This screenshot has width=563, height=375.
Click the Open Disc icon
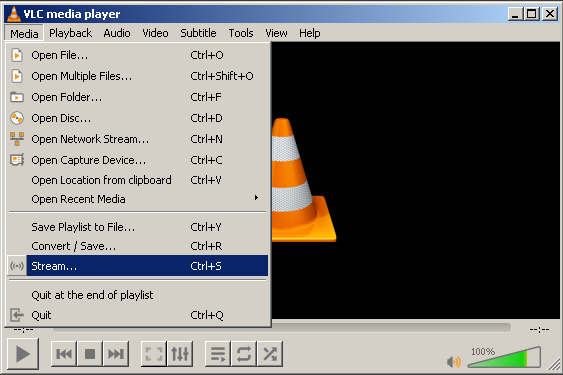[17, 118]
